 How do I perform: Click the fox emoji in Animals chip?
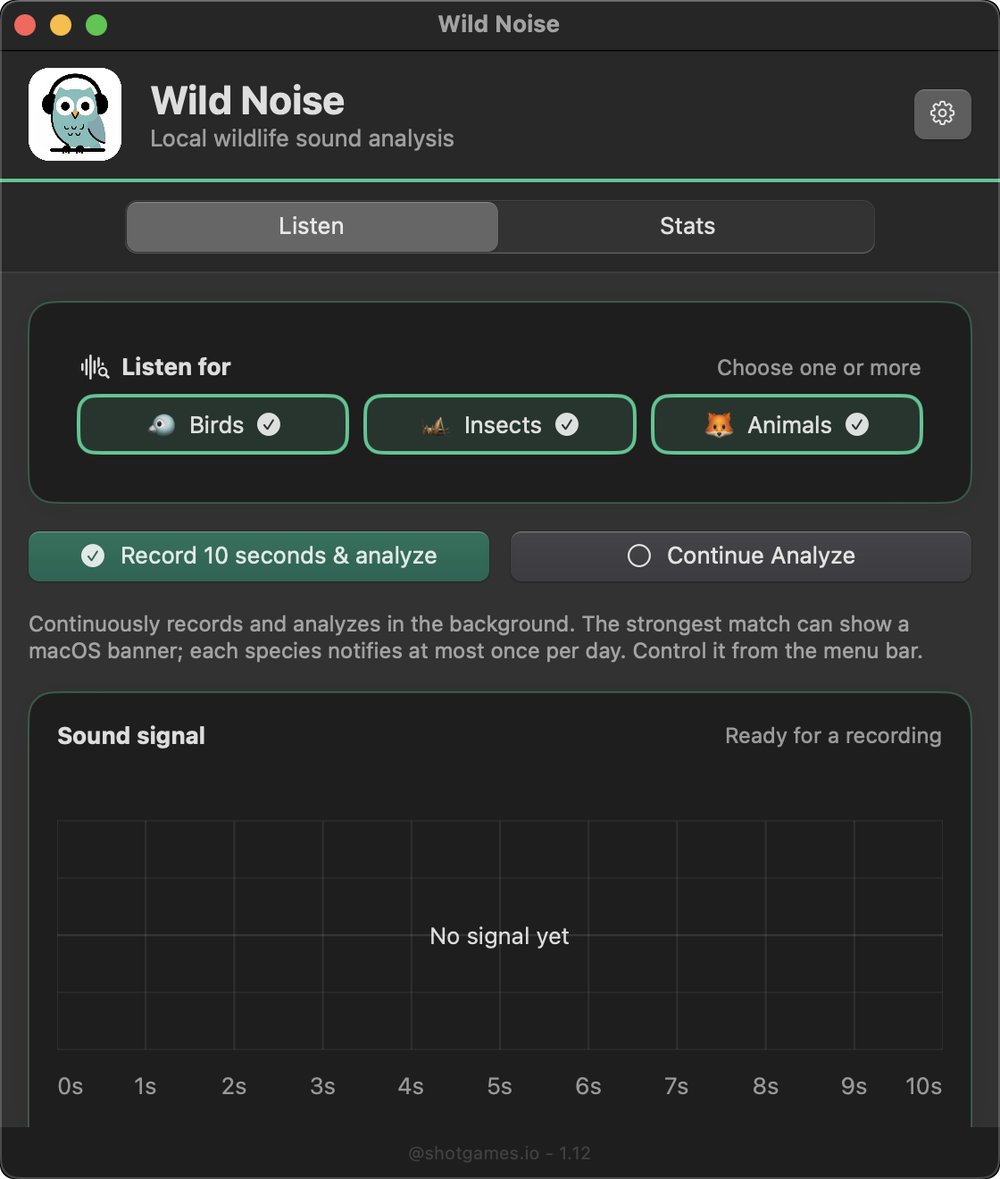pyautogui.click(x=719, y=425)
